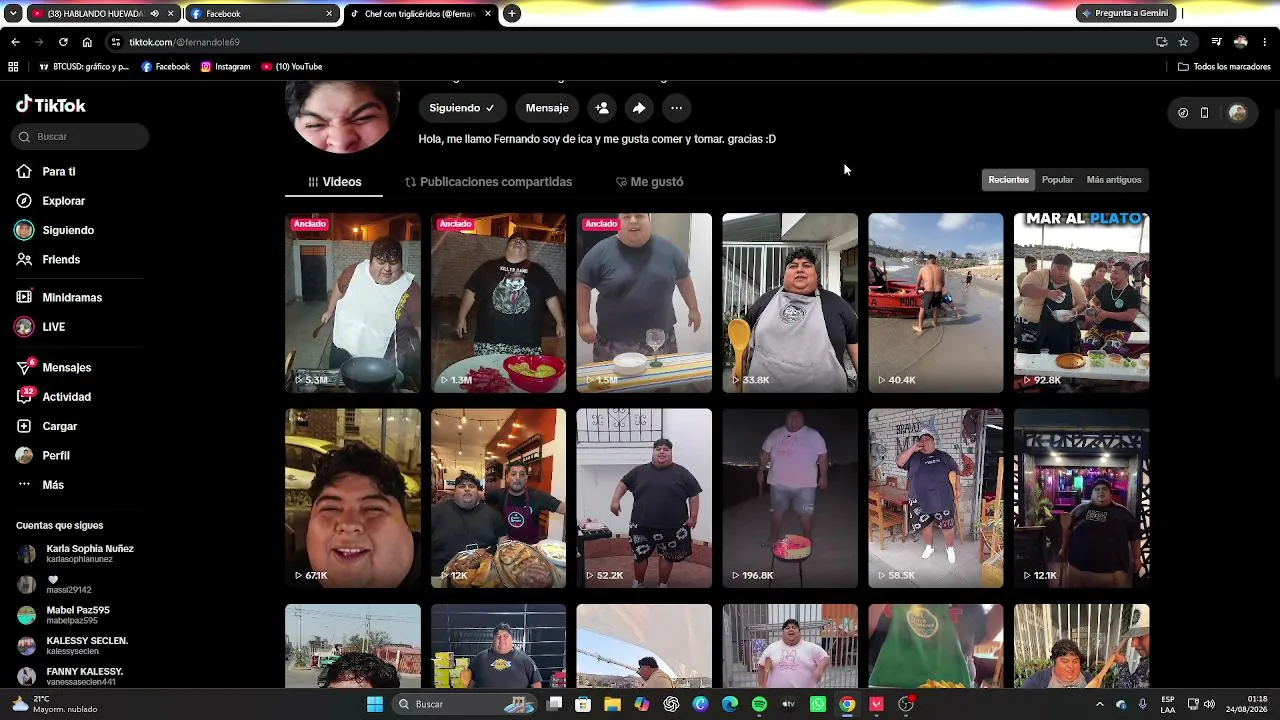
Task: Sort videos by Popular
Action: pyautogui.click(x=1057, y=180)
